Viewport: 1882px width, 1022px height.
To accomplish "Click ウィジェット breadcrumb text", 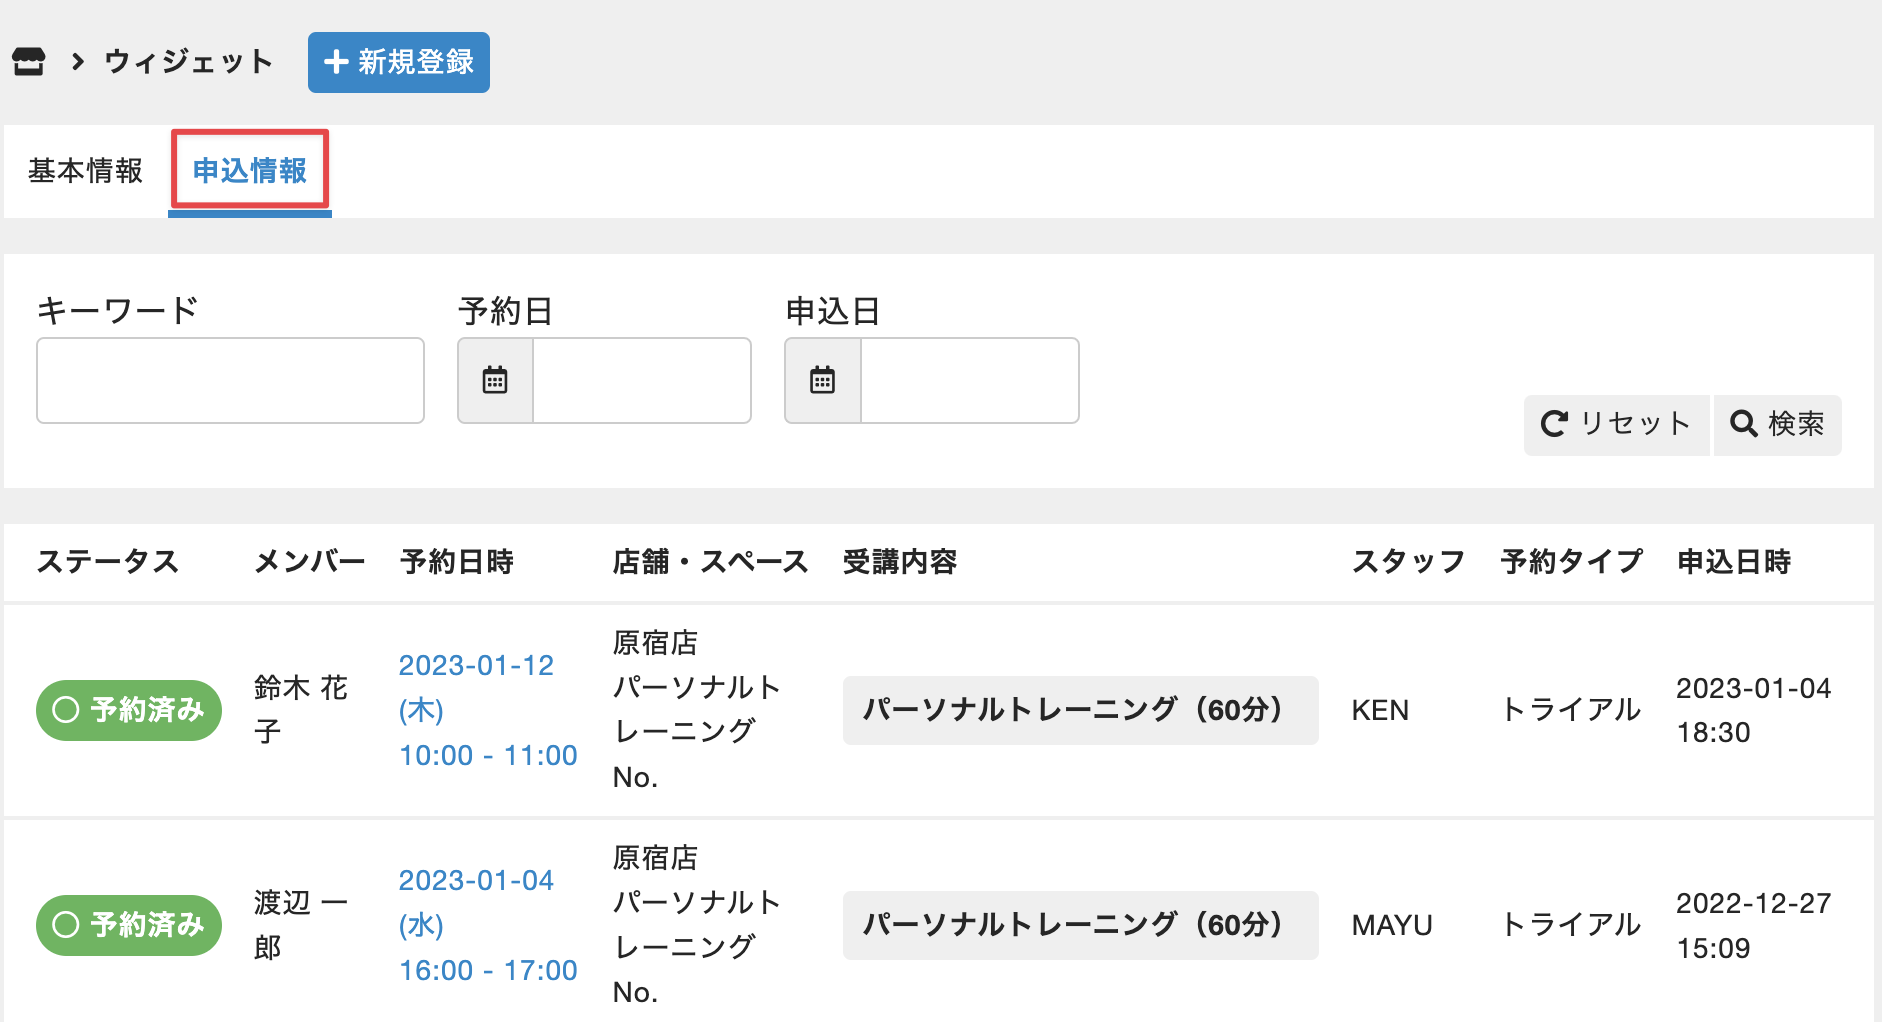I will (x=188, y=62).
